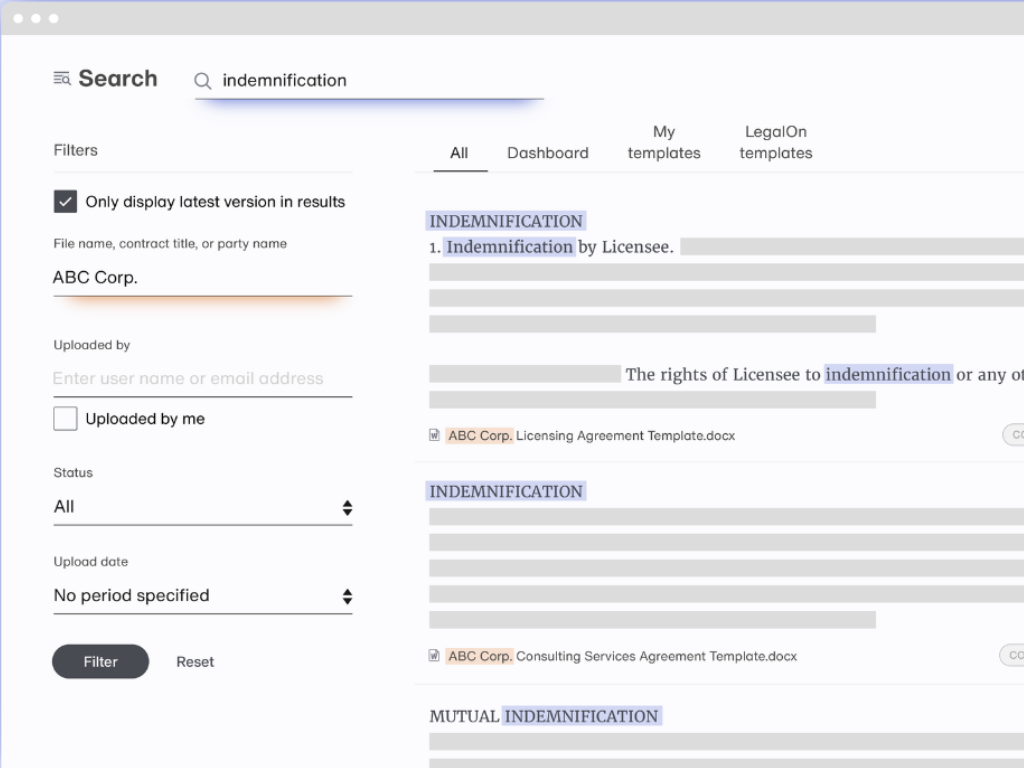
Task: Click the stepper arrows on the Status selector
Action: [x=348, y=507]
